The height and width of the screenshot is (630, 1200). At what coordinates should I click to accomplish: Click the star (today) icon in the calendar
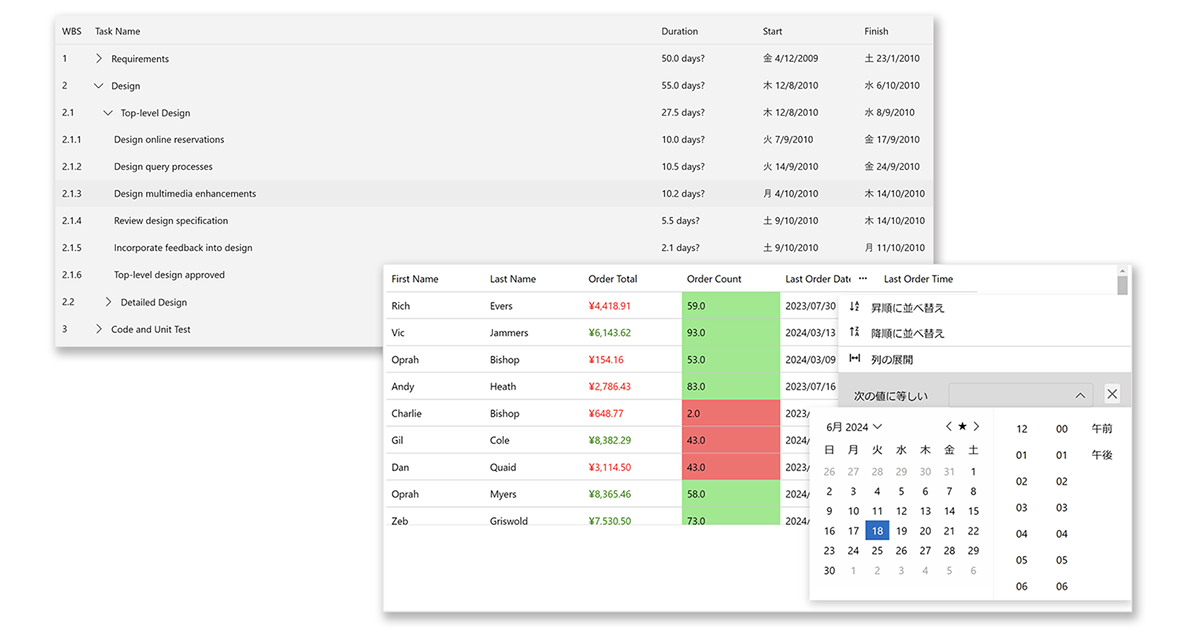tap(962, 427)
